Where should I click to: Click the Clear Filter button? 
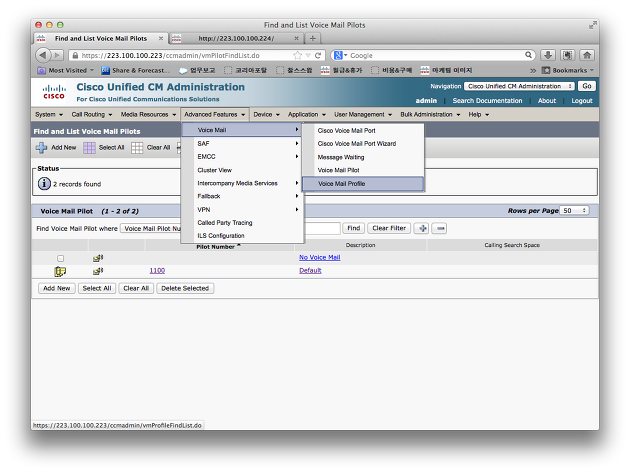(389, 228)
